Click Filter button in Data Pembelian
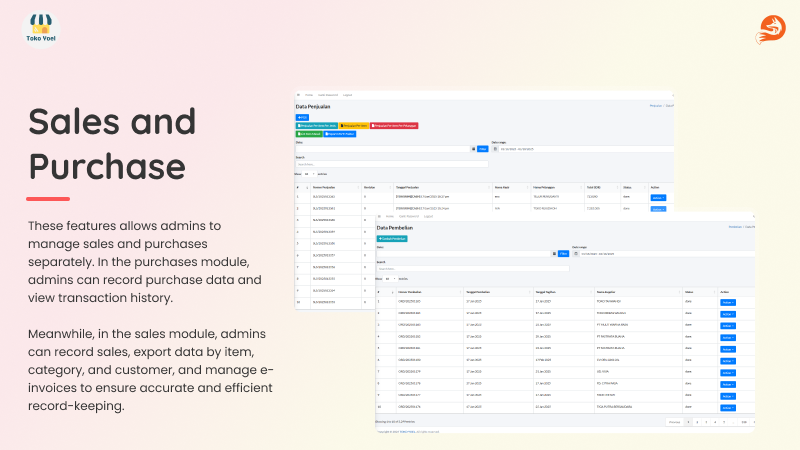The width and height of the screenshot is (800, 450). click(563, 254)
